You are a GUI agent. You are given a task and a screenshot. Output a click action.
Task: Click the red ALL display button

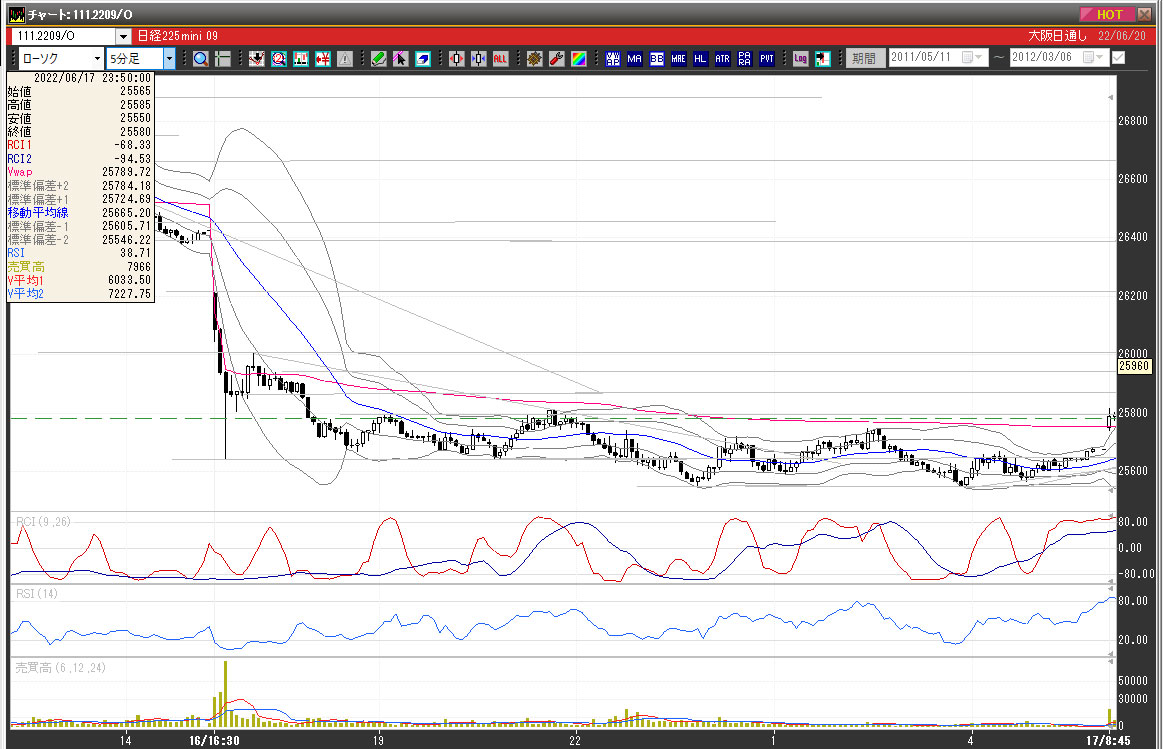coord(501,59)
